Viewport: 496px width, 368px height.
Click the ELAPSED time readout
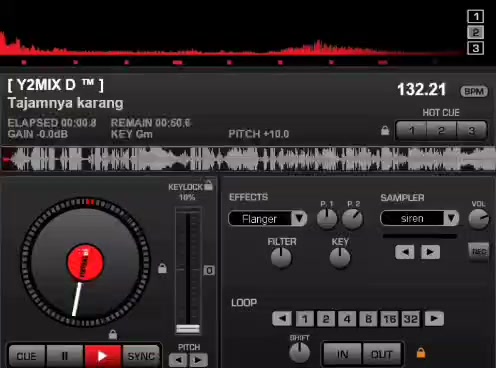tap(52, 123)
